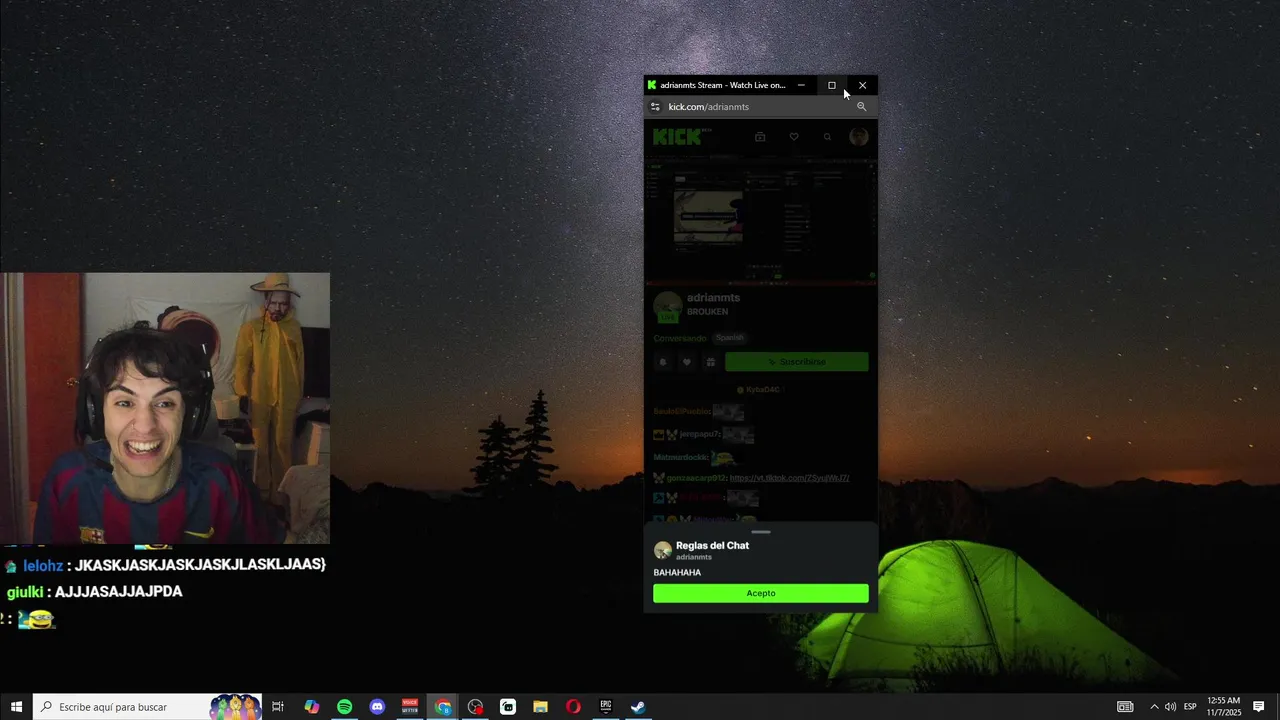Screen dimensions: 1280x720
Task: Open the News and interests tray icon
Action: pyautogui.click(x=1125, y=707)
